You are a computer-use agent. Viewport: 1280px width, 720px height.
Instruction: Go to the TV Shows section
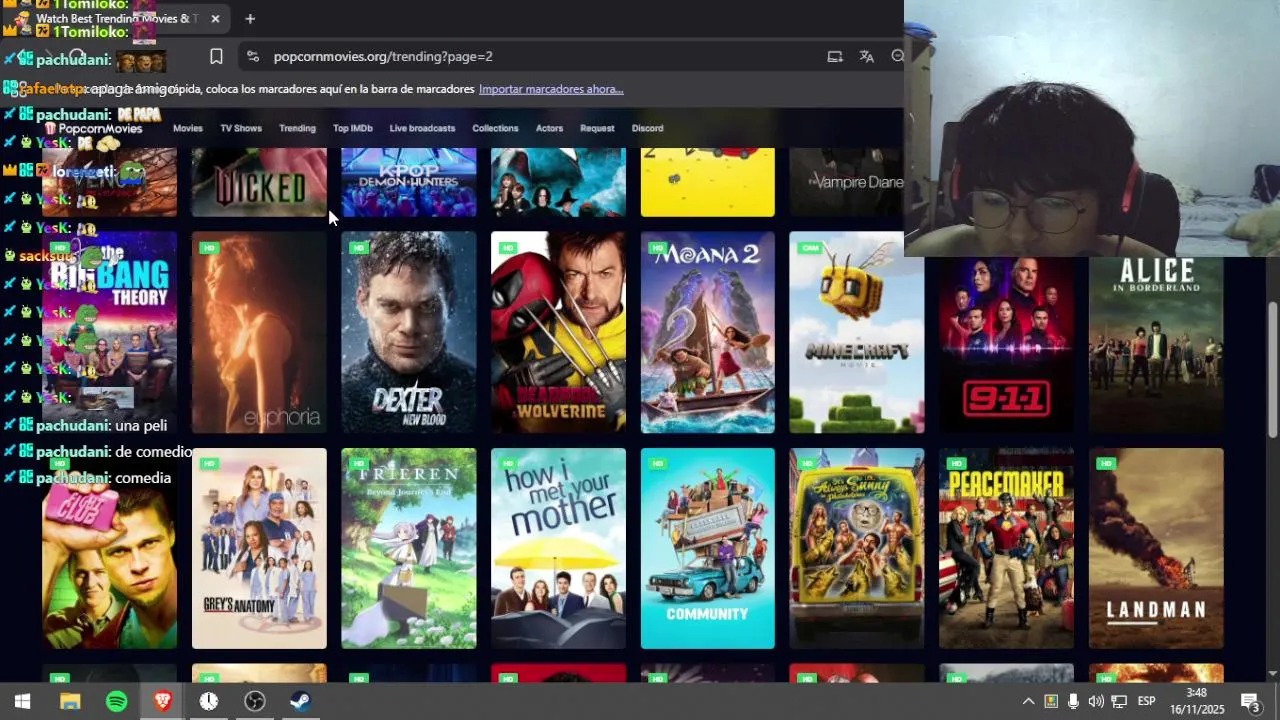pyautogui.click(x=241, y=128)
